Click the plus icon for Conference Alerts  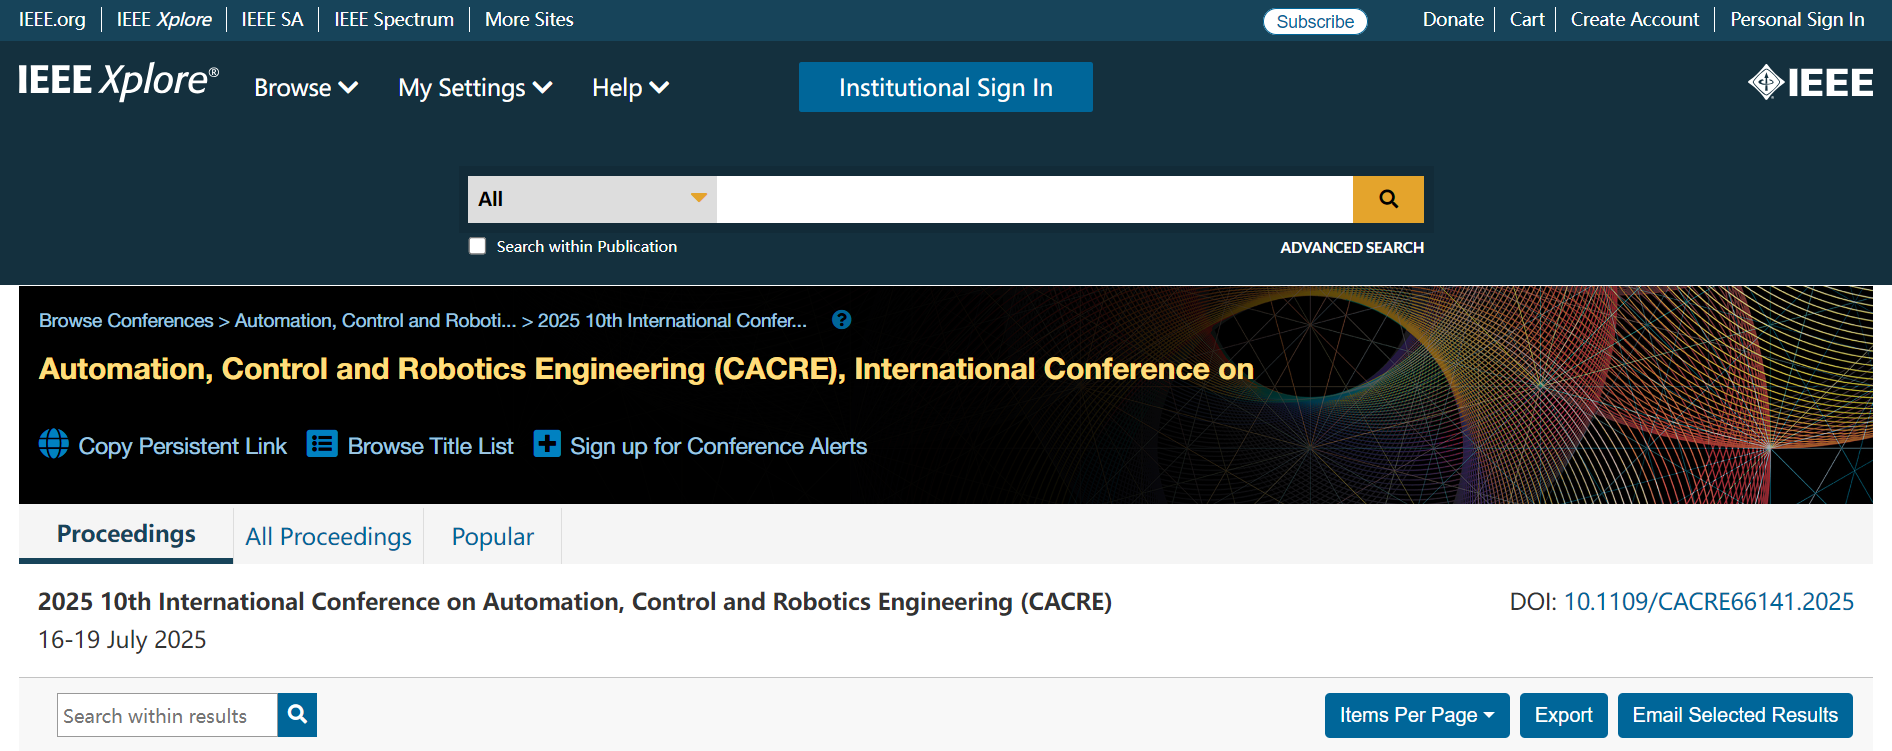(547, 443)
